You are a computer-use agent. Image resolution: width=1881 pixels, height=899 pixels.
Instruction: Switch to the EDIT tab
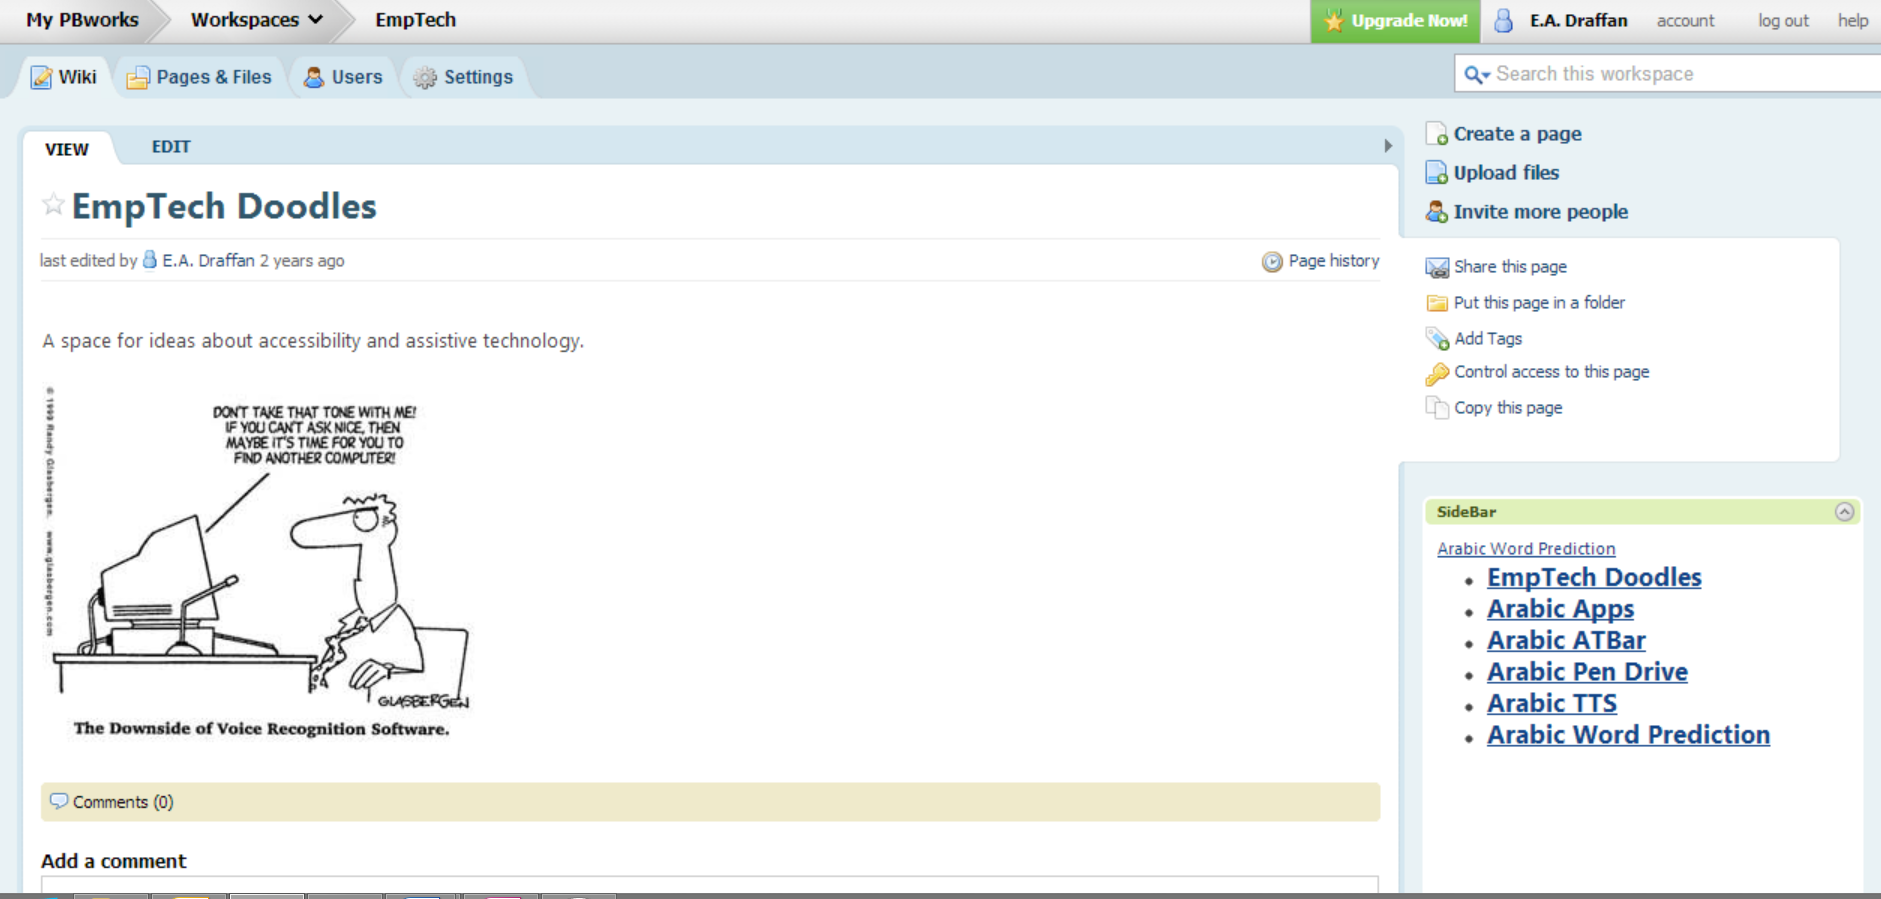click(x=171, y=147)
